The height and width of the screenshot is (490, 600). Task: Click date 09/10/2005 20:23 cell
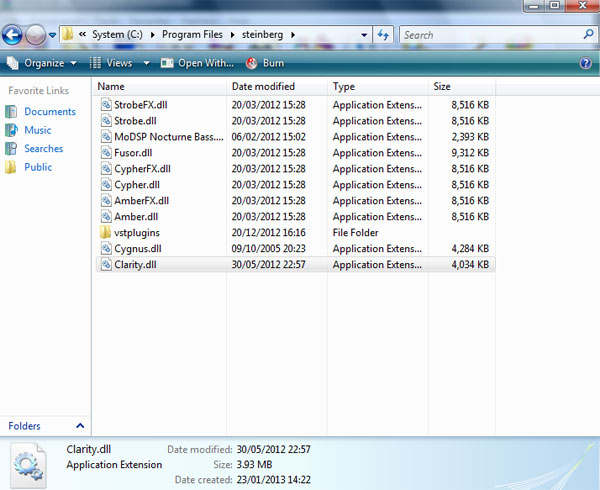(x=268, y=249)
